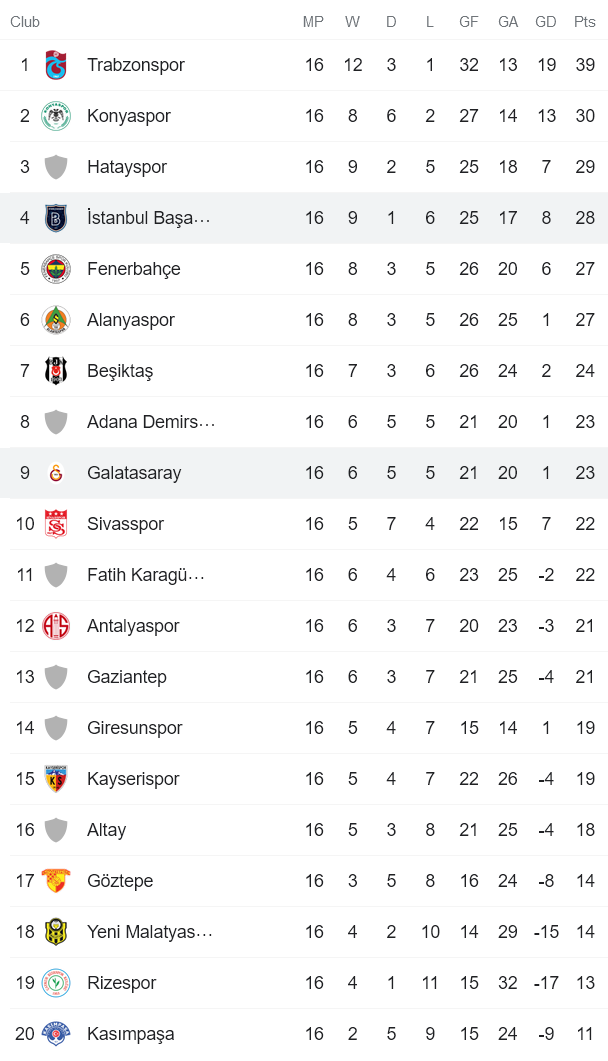Click the Galatasaray club crest
608x1061 pixels.
[x=57, y=472]
